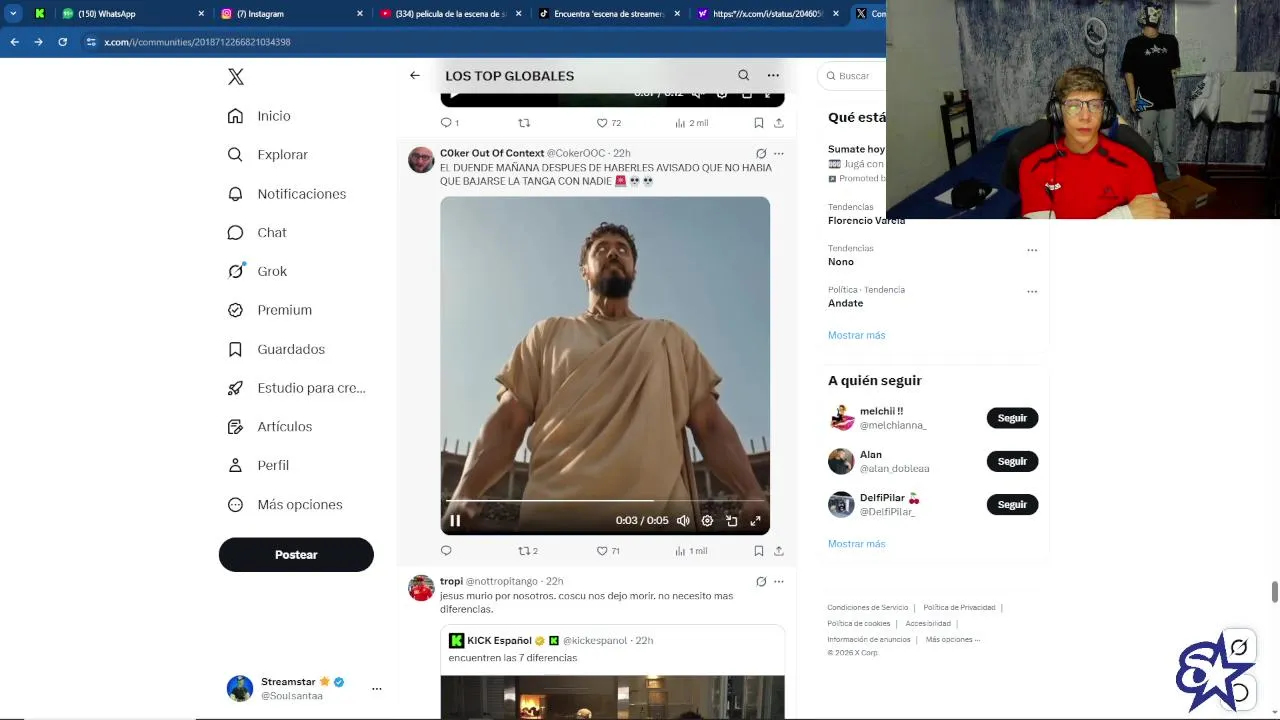Seek on the gladiator video progress bar
Image resolution: width=1280 pixels, height=720 pixels.
(x=605, y=501)
